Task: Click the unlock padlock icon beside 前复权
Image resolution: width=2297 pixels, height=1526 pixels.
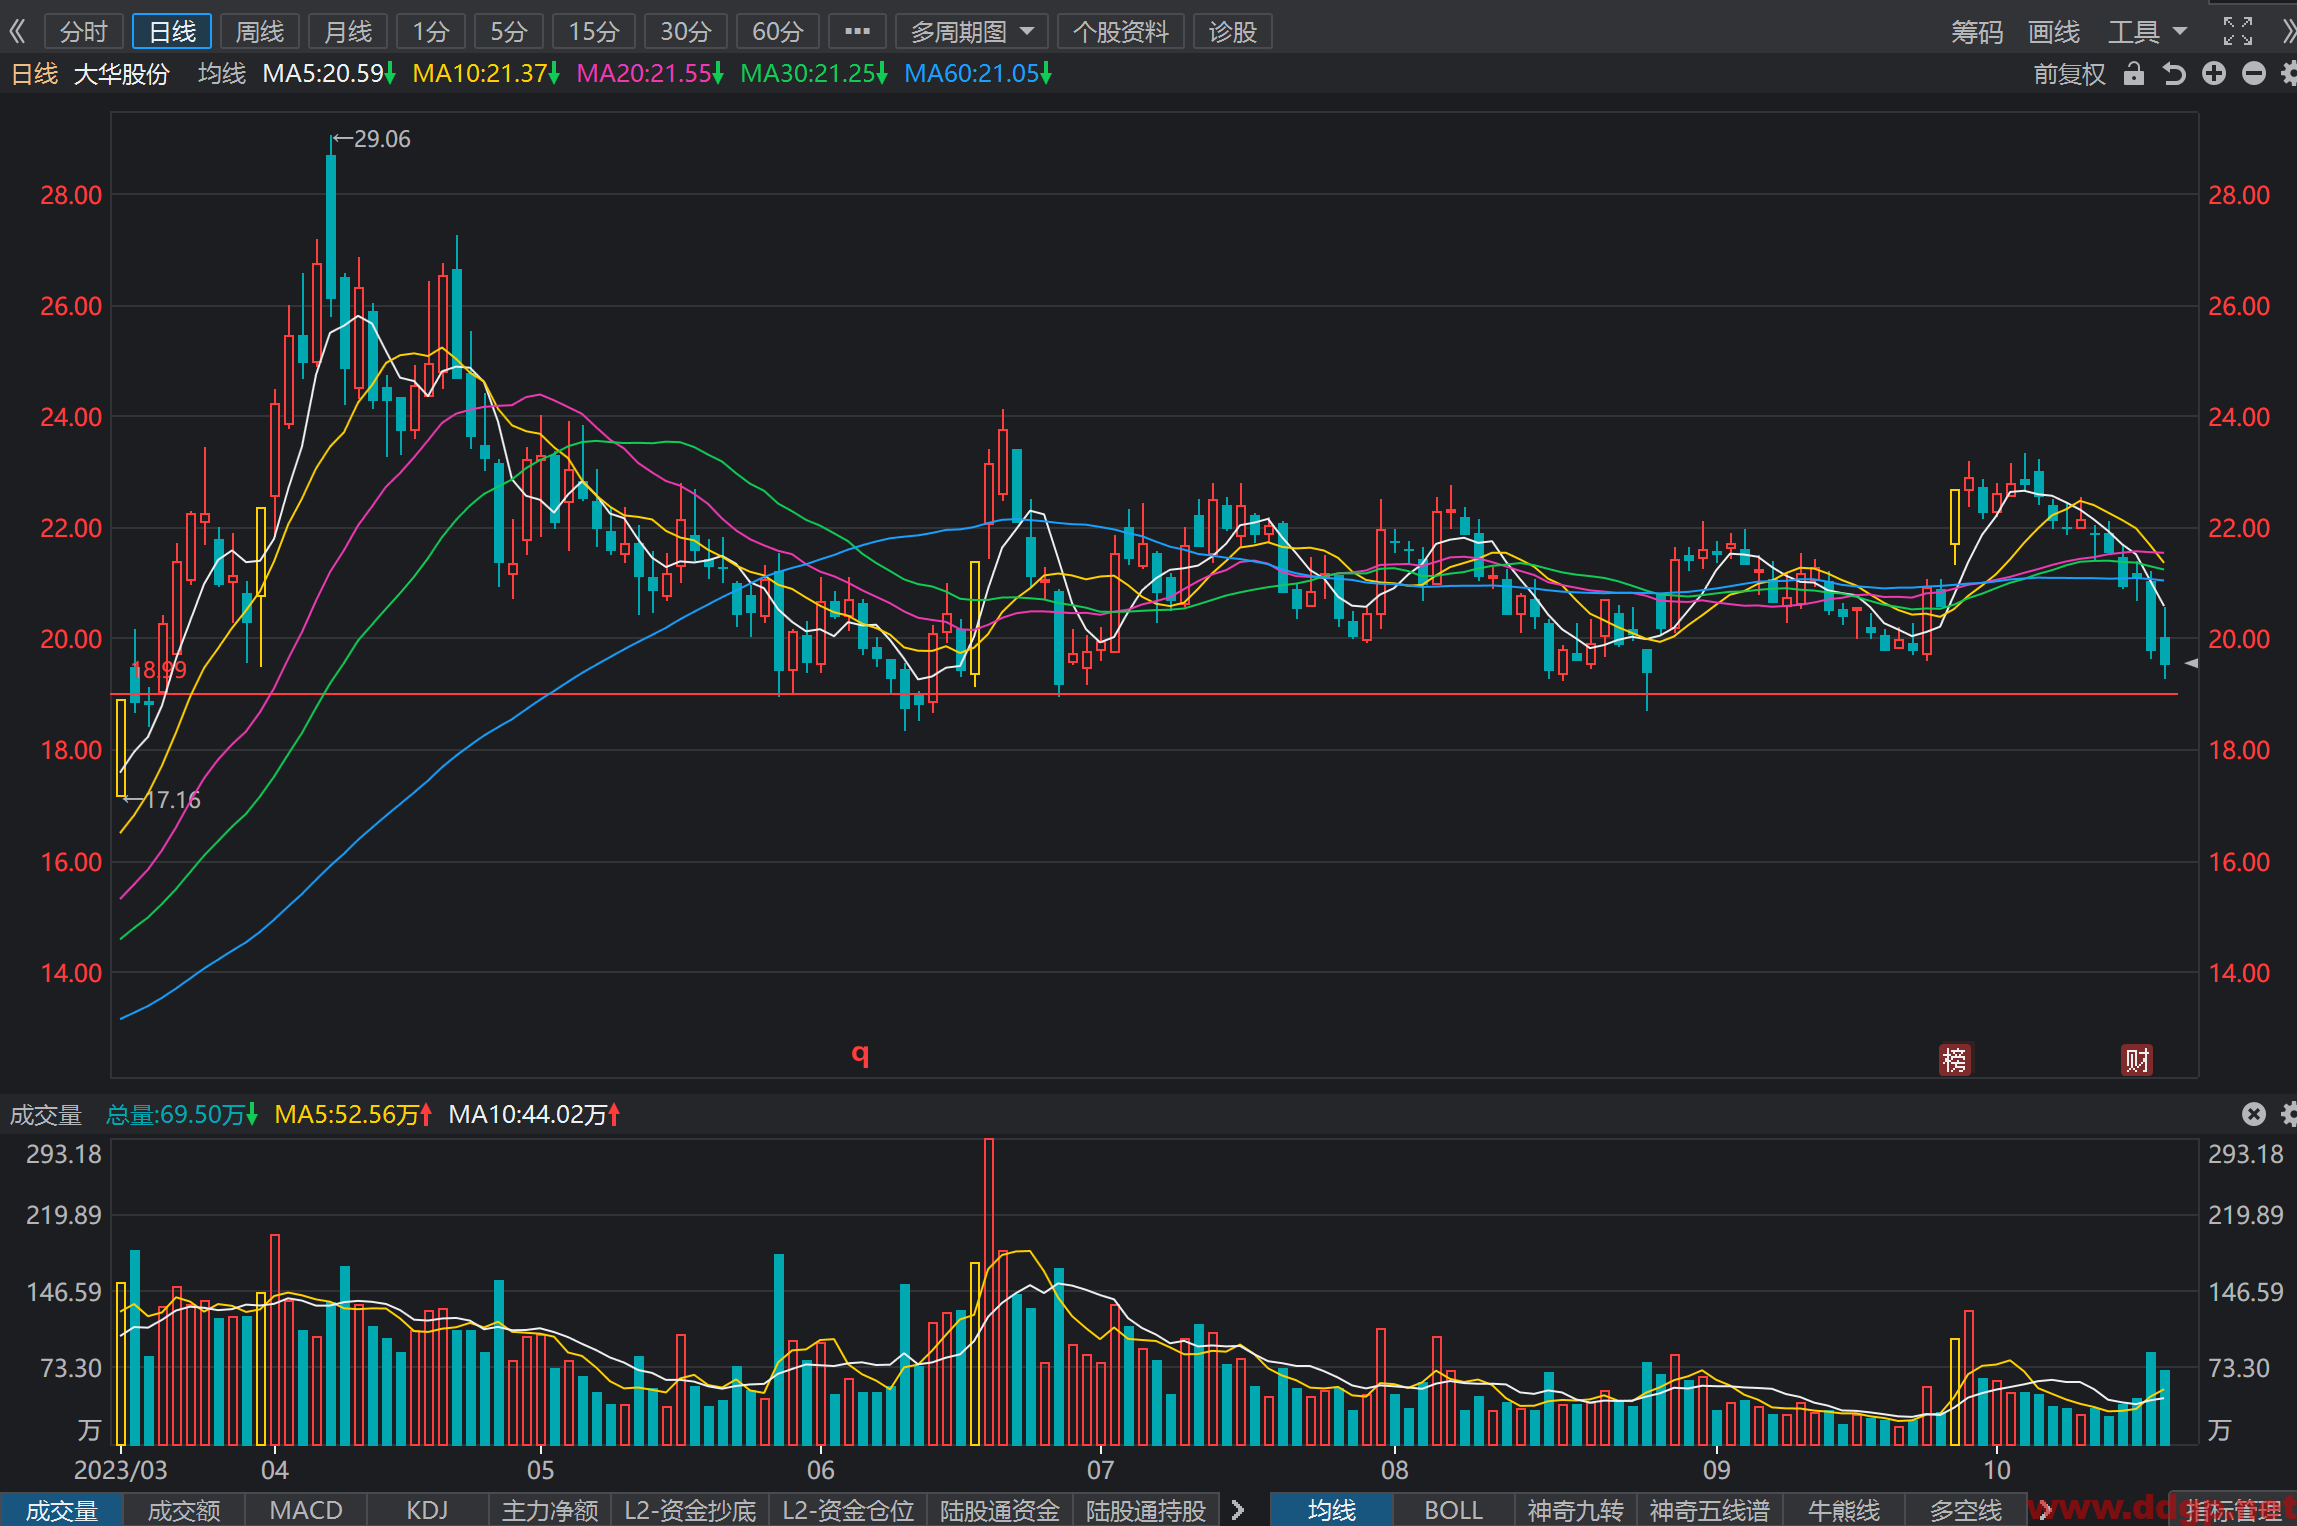Action: point(2134,74)
